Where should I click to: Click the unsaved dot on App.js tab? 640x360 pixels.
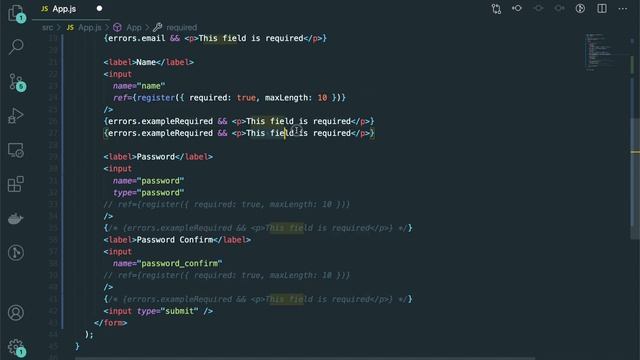(x=99, y=8)
